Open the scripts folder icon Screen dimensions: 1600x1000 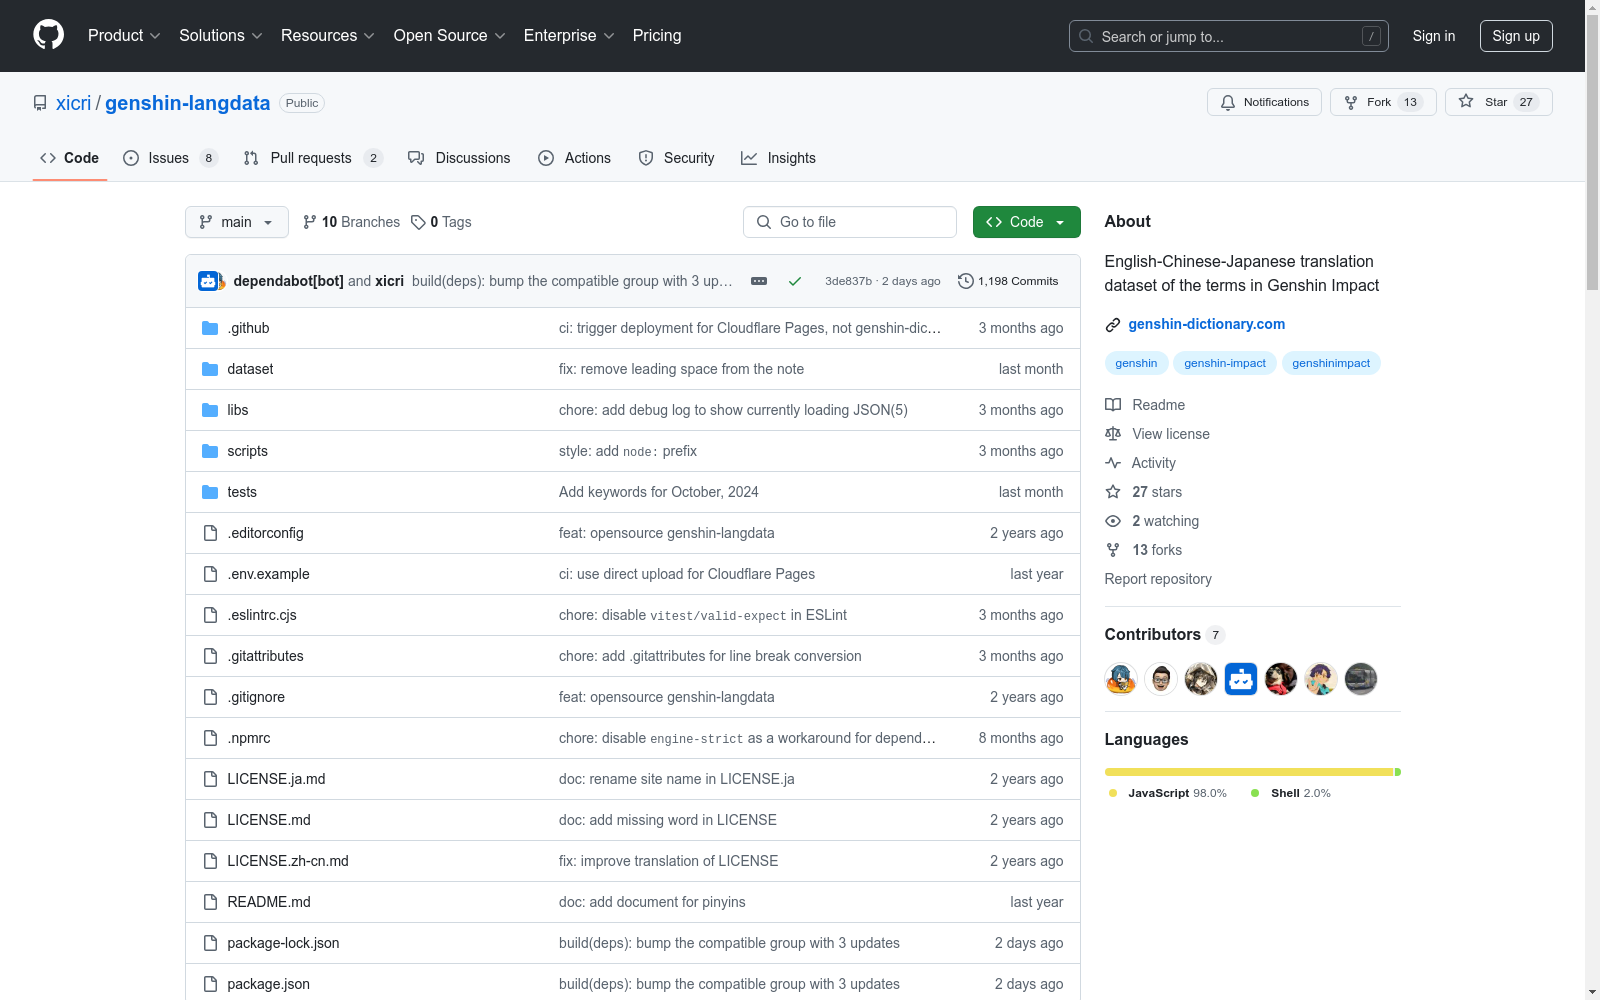point(210,451)
